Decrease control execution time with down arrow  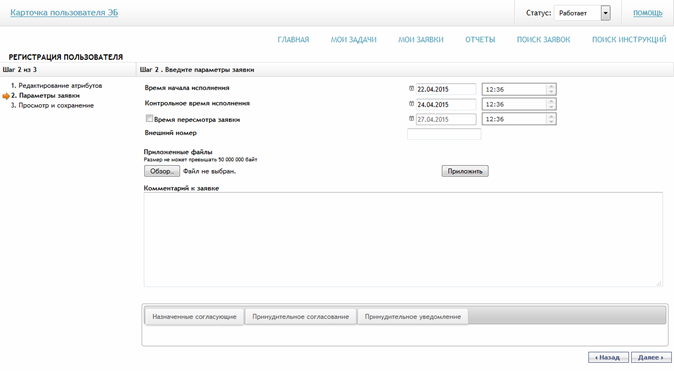click(551, 107)
